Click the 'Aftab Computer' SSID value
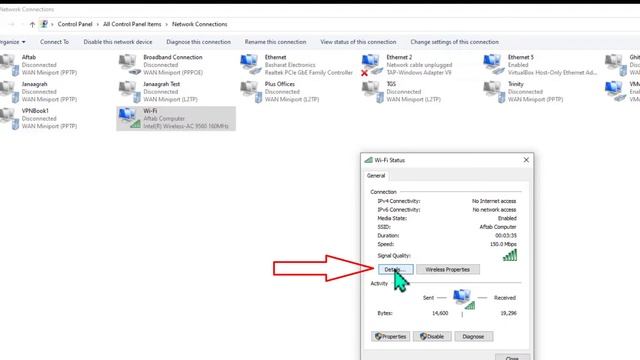The height and width of the screenshot is (360, 640). point(498,227)
